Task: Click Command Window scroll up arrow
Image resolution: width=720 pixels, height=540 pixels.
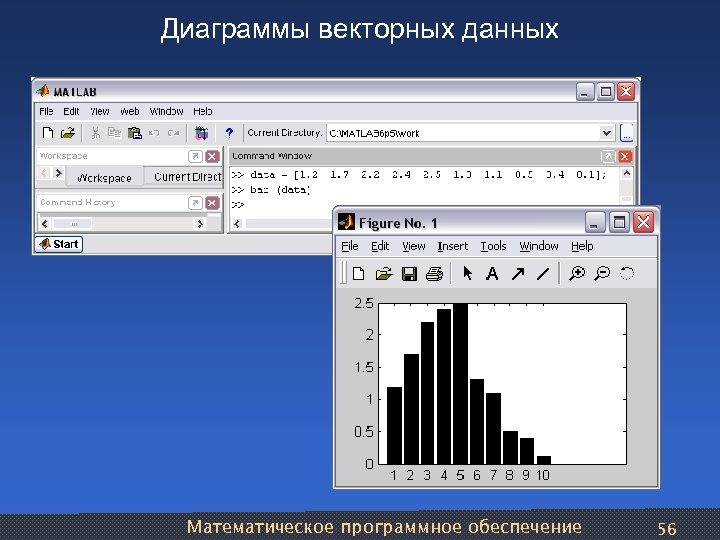Action: click(626, 174)
